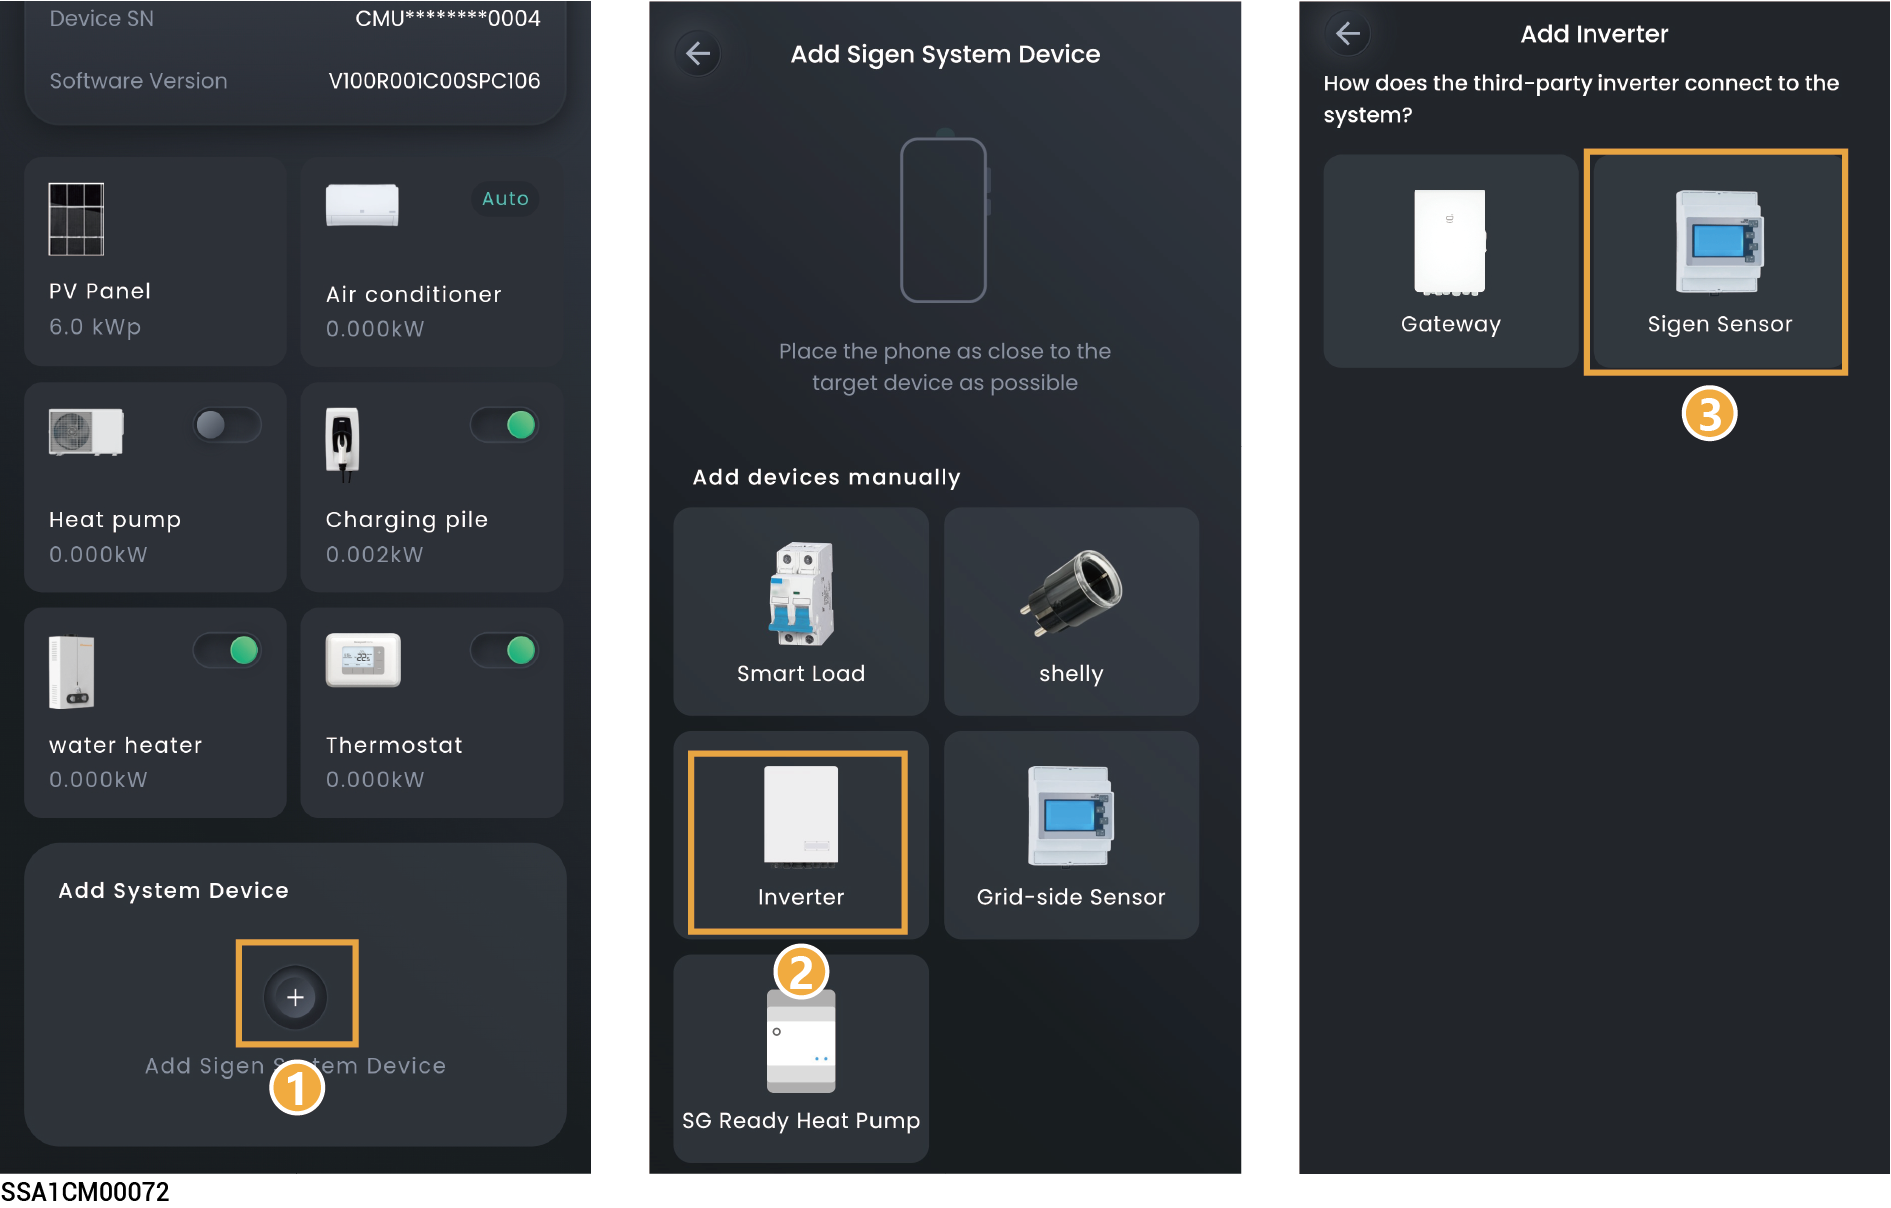Image resolution: width=1891 pixels, height=1208 pixels.
Task: Disable the water heater toggle
Action: click(227, 651)
